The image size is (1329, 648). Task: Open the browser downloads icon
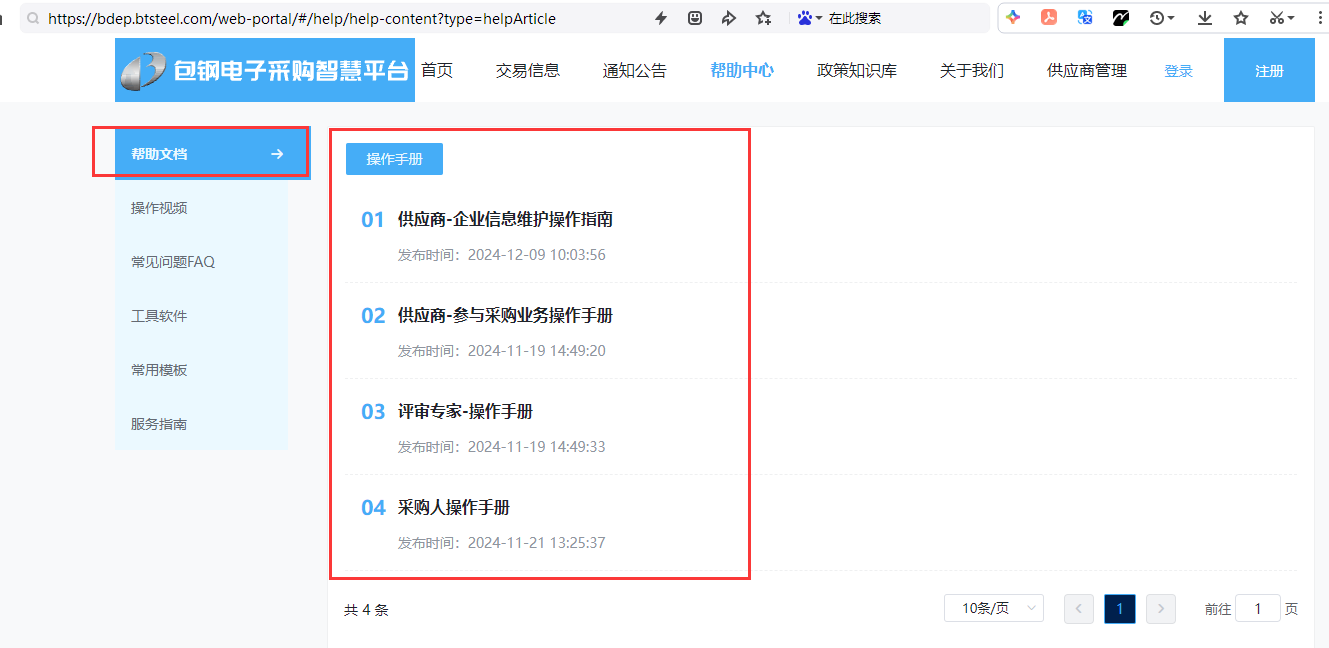1205,18
